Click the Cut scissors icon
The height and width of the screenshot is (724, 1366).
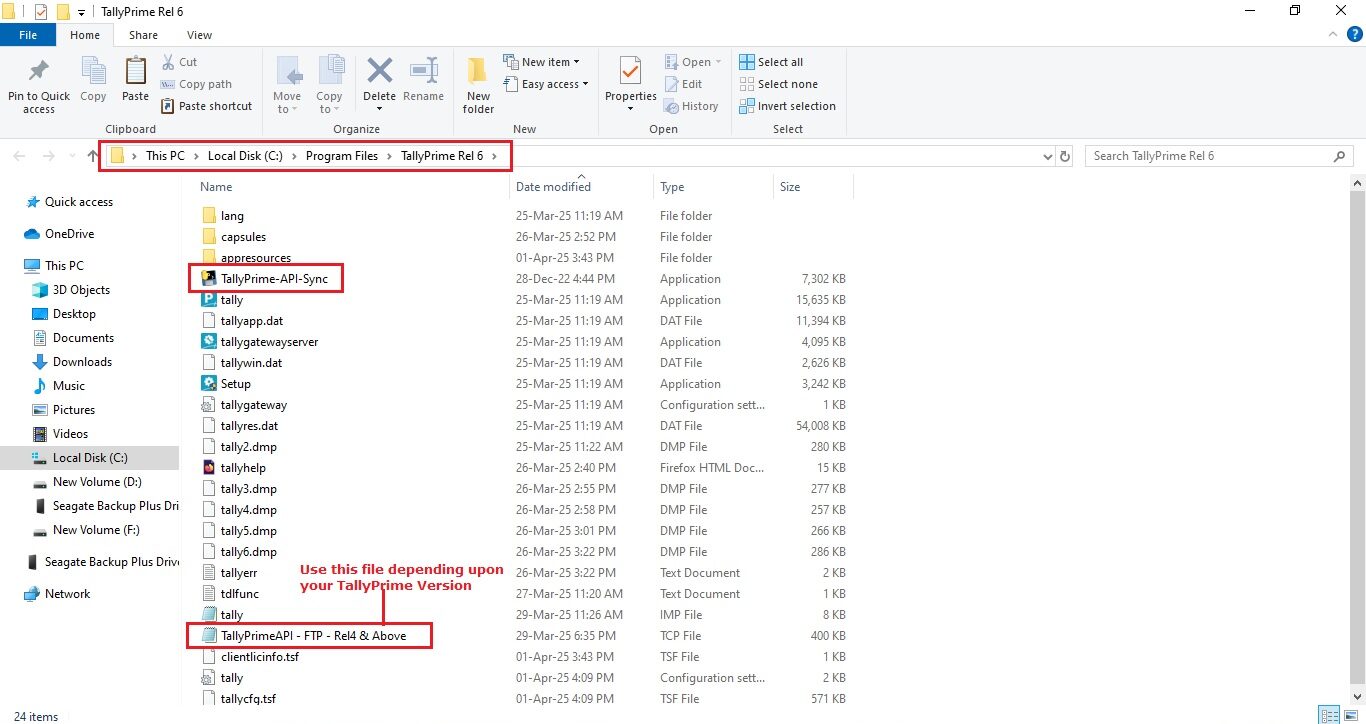click(x=167, y=62)
